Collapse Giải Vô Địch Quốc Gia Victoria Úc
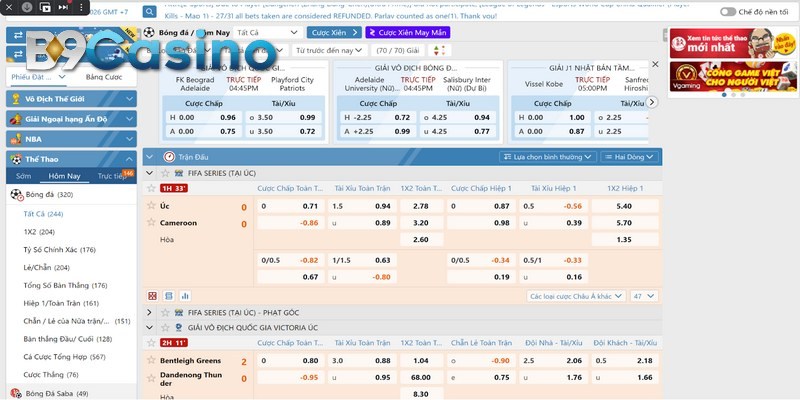This screenshot has width=800, height=400. click(x=149, y=328)
